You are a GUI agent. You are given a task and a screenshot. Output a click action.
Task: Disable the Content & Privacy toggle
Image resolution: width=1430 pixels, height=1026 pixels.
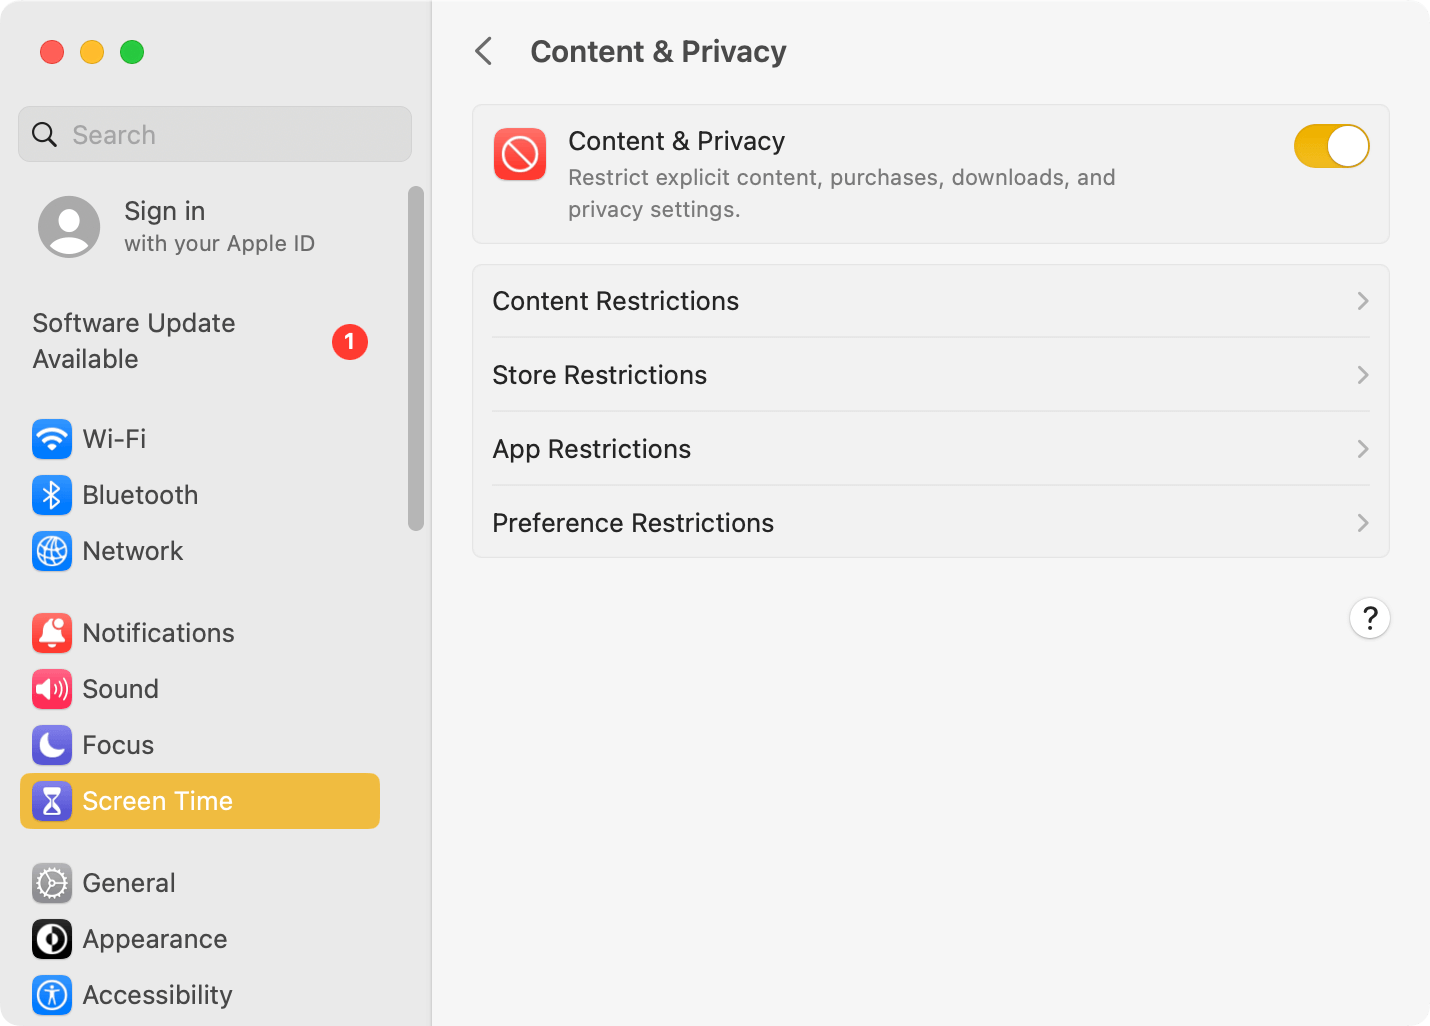pos(1331,146)
